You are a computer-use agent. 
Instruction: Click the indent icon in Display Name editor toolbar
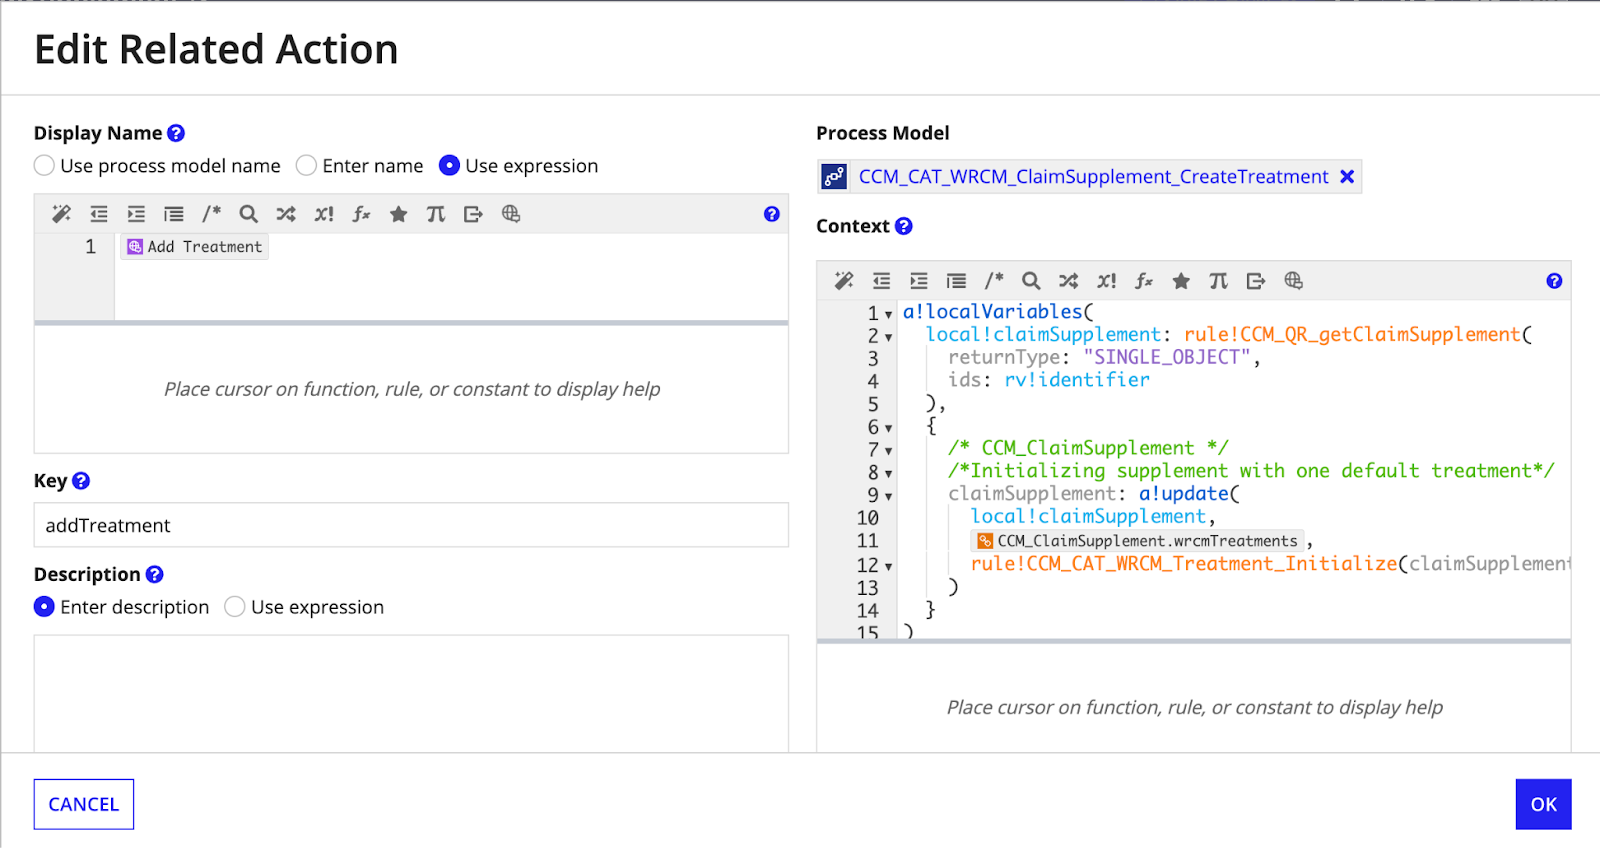coord(136,214)
